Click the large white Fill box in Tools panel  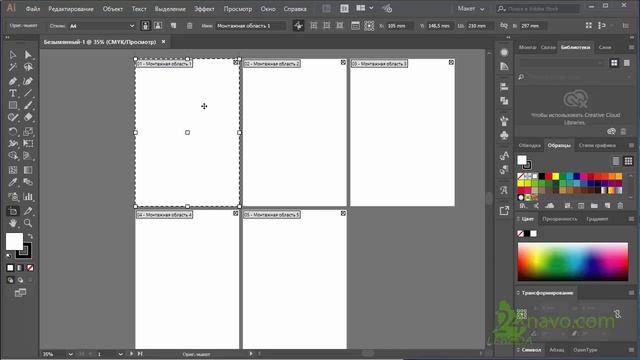(x=14, y=242)
